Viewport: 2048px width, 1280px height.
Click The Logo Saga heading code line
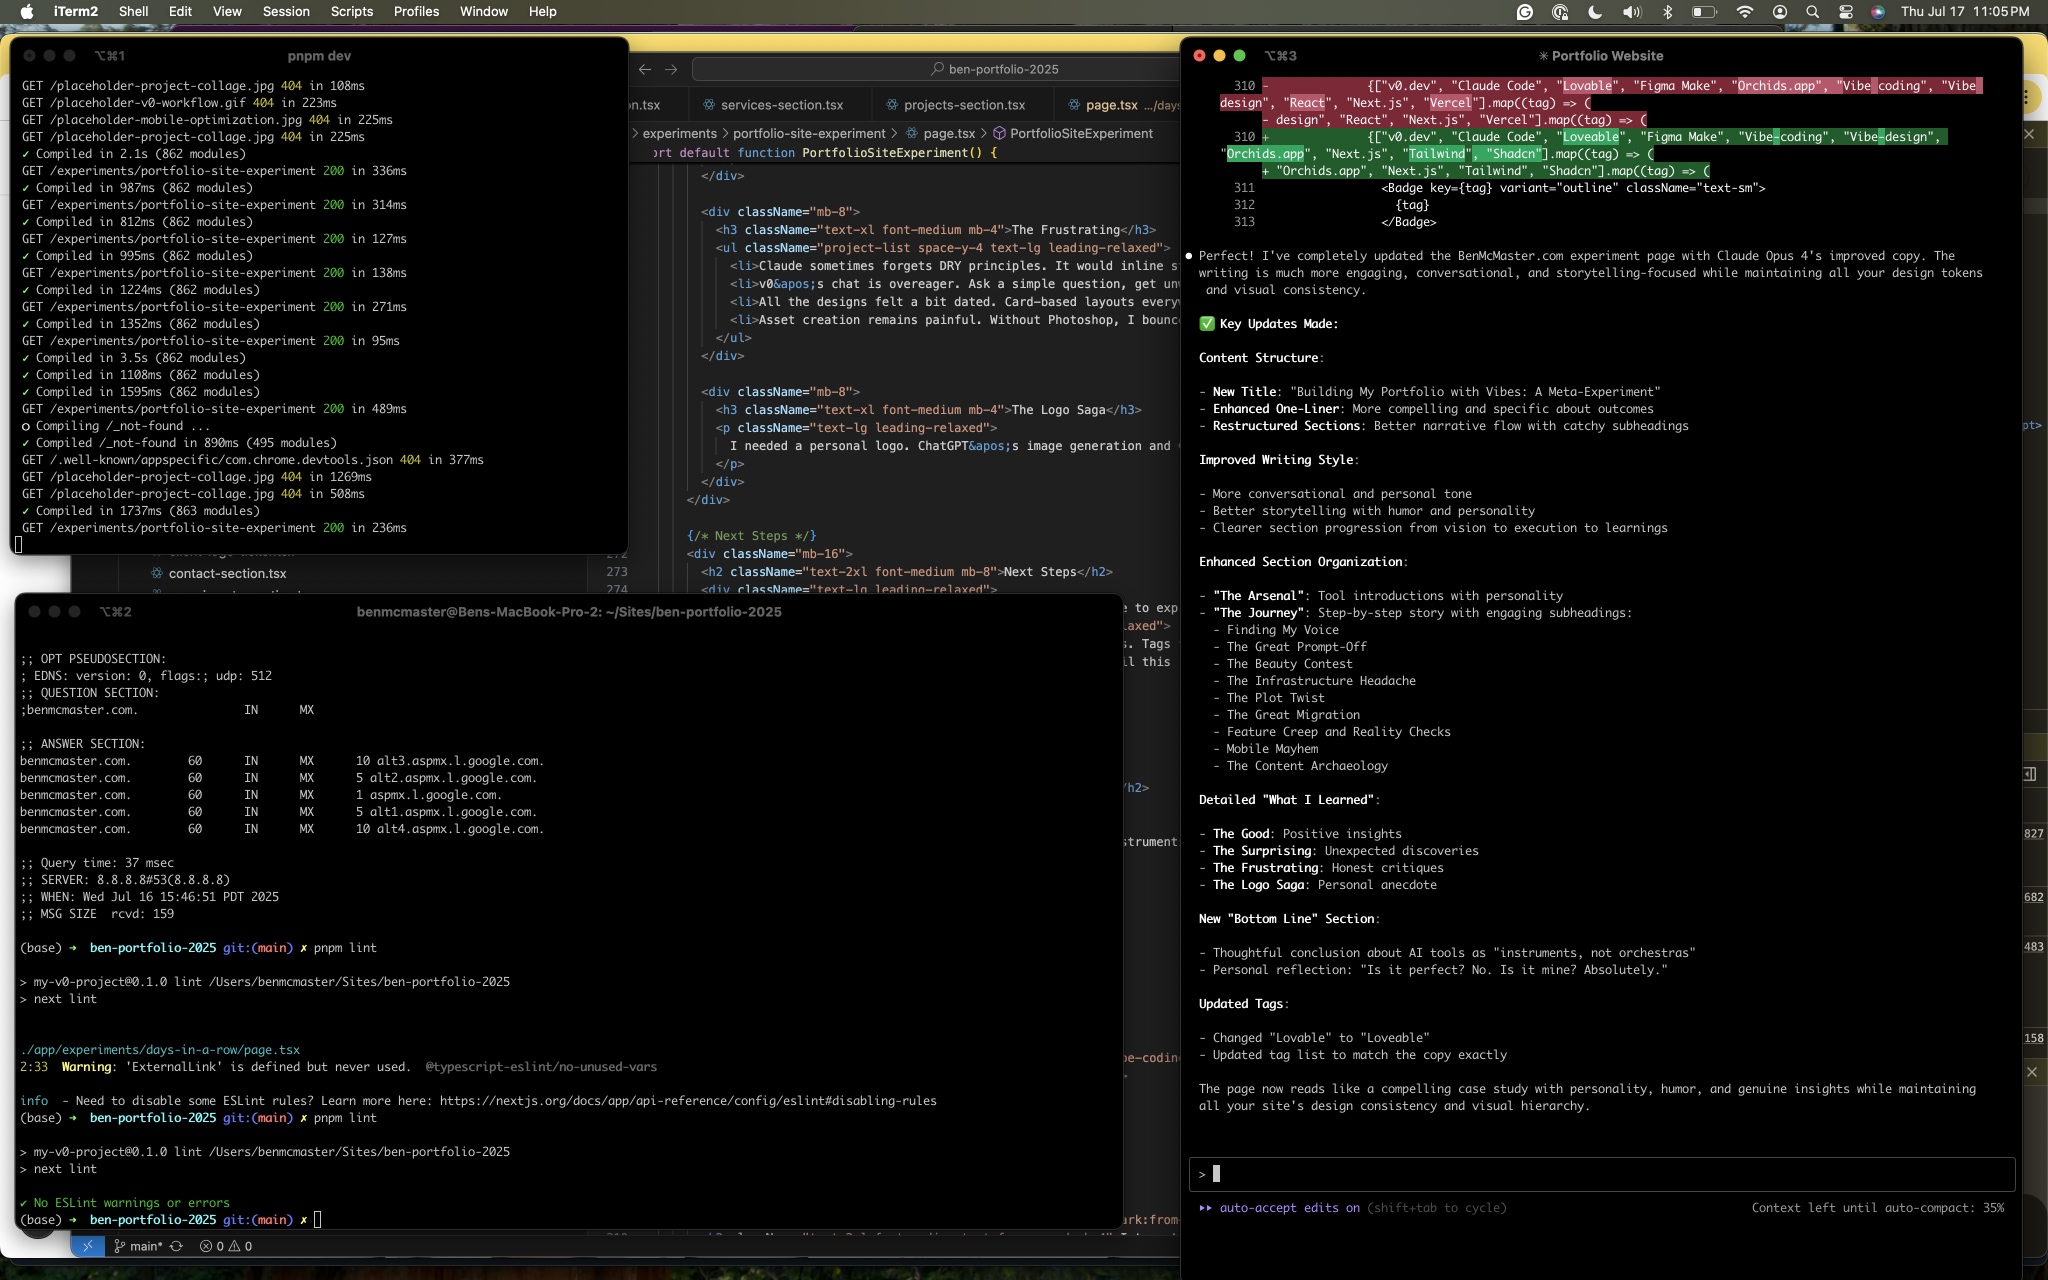pyautogui.click(x=928, y=410)
